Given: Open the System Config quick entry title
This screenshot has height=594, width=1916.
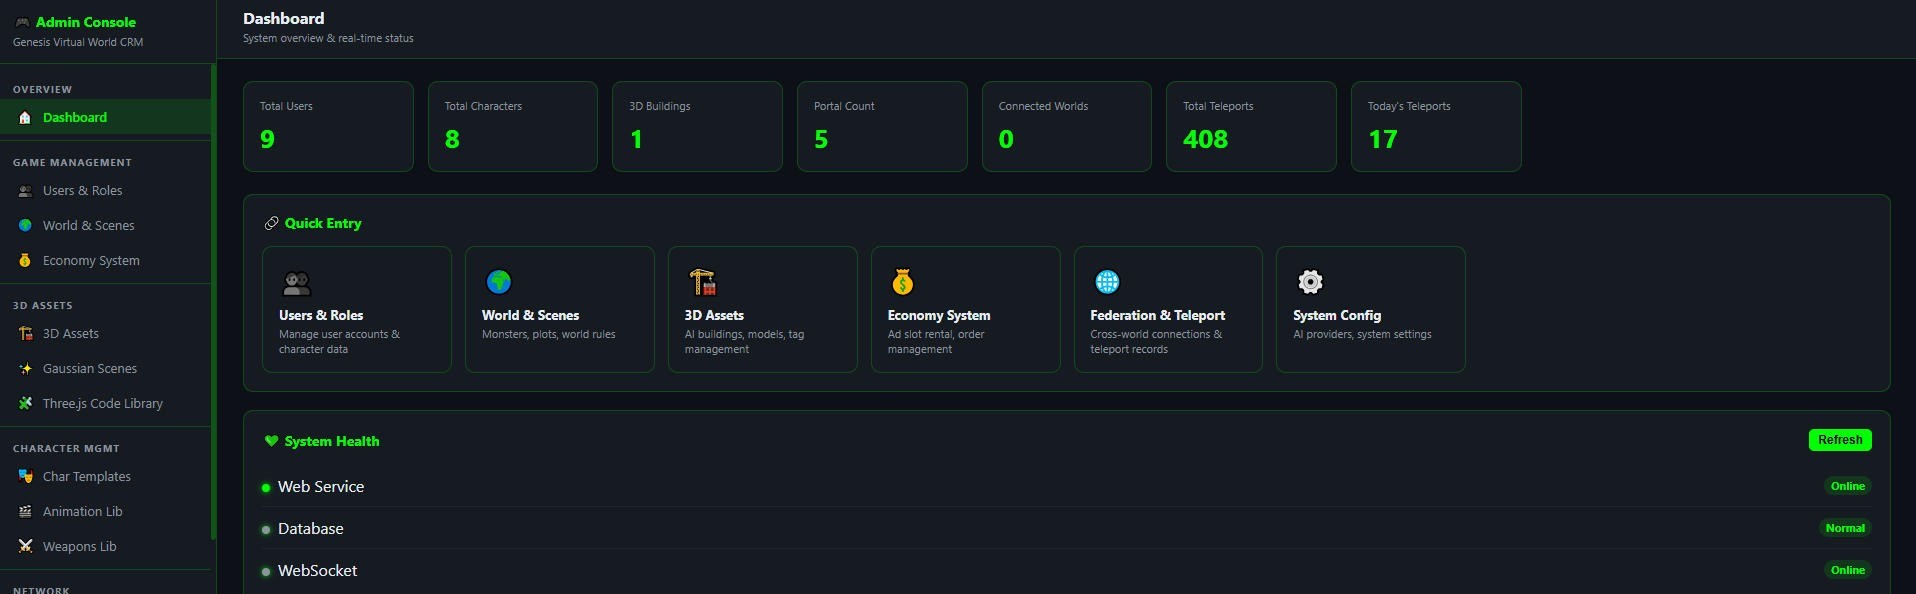Looking at the screenshot, I should [x=1337, y=315].
